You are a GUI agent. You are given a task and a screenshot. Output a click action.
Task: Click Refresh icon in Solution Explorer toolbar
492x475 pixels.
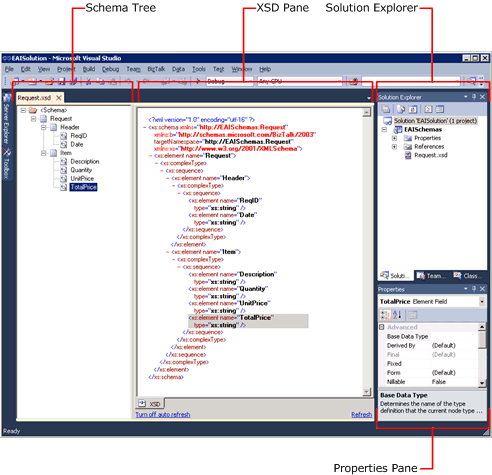point(413,109)
